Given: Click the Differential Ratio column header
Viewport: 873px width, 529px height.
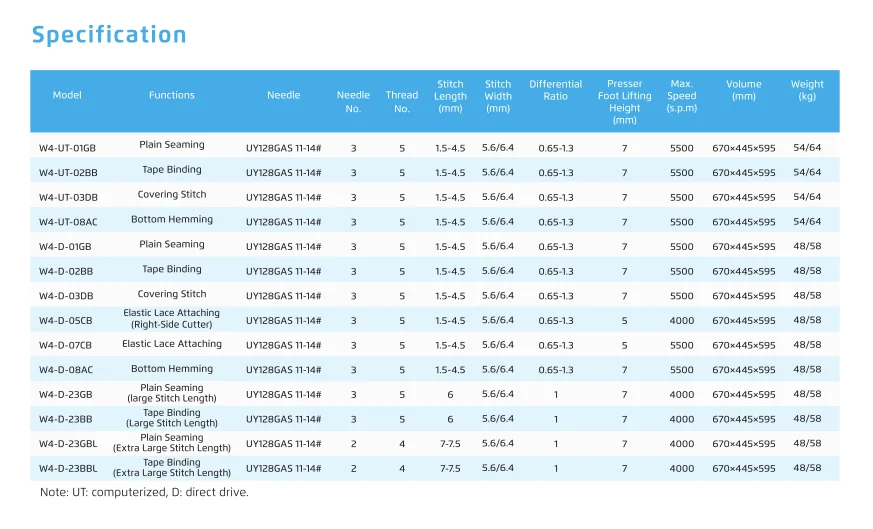Looking at the screenshot, I should click(x=555, y=90).
